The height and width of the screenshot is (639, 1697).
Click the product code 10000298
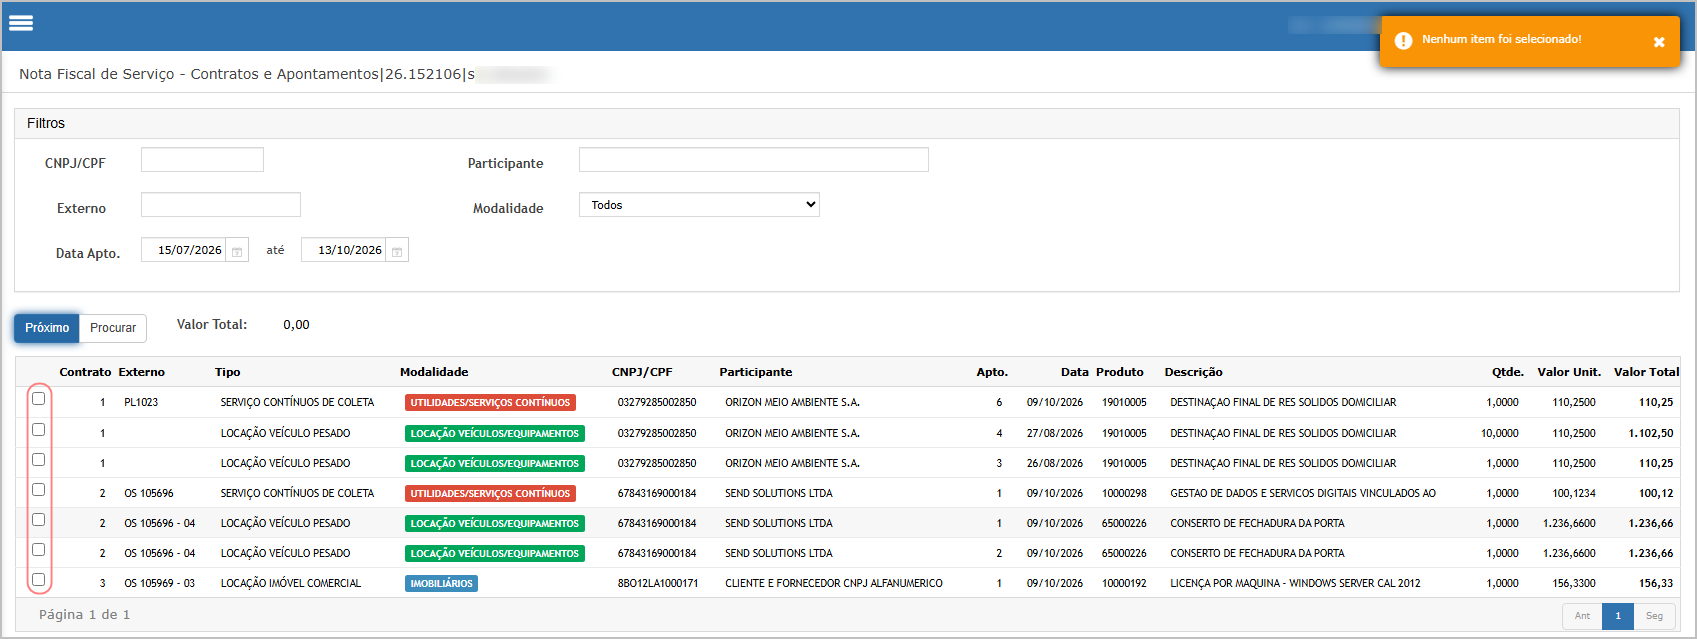pos(1124,493)
